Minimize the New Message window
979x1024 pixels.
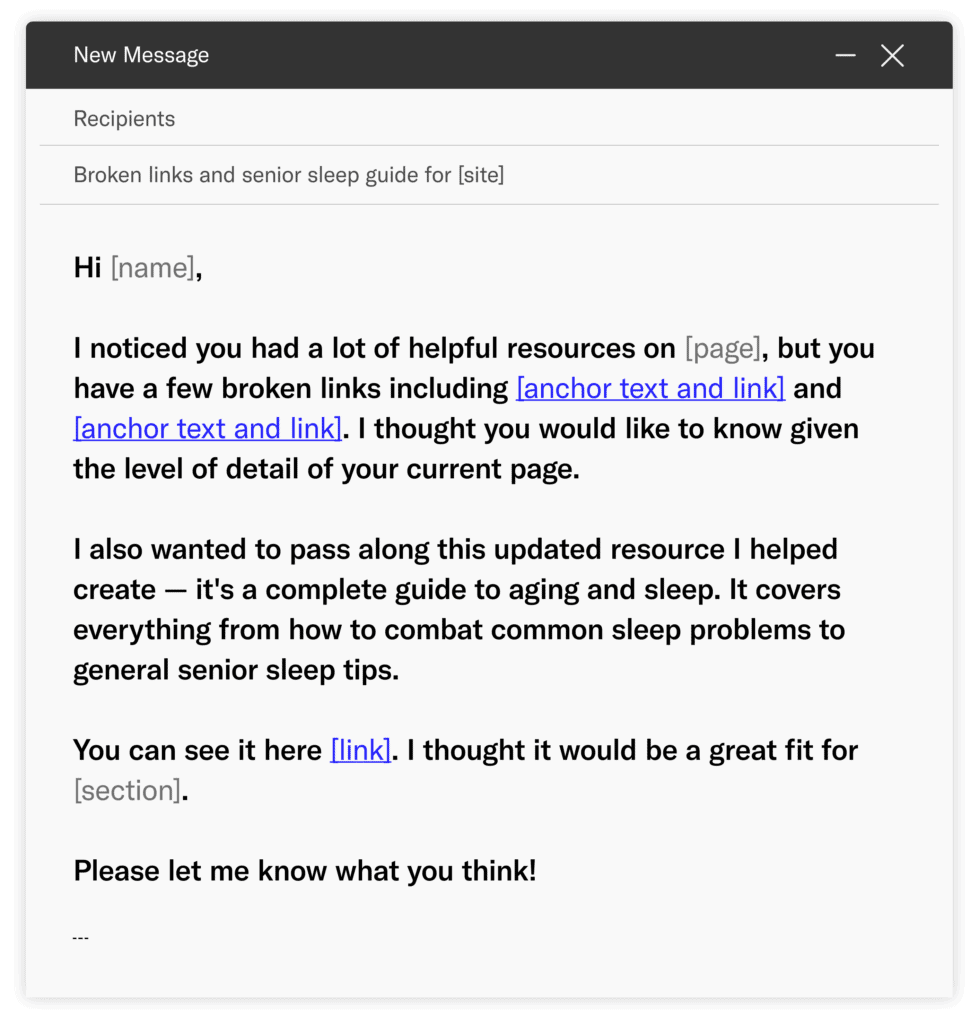click(x=845, y=55)
